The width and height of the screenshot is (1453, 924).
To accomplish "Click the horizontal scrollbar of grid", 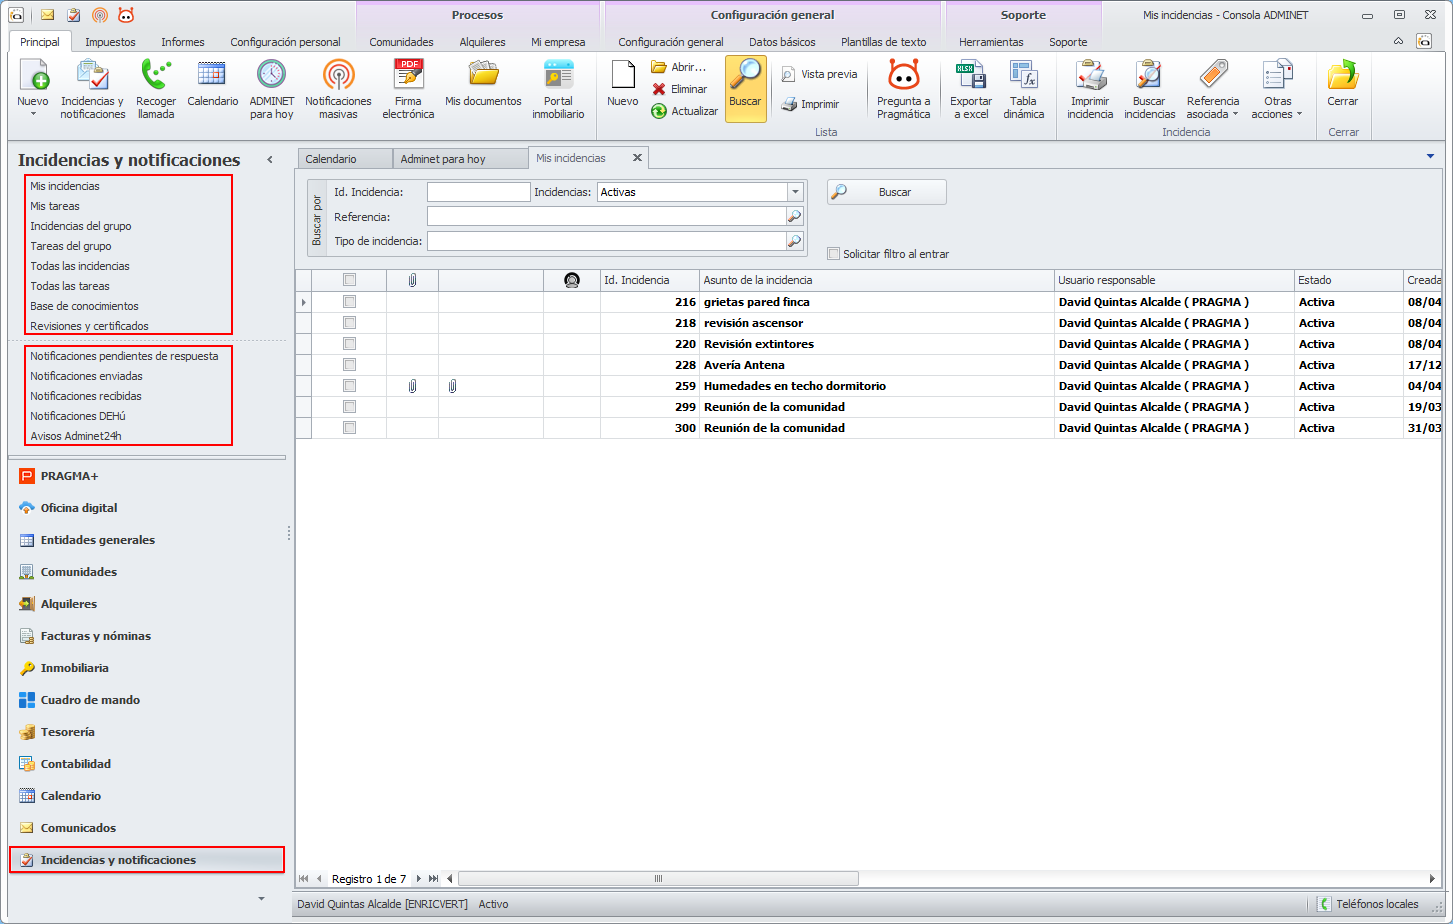I will 658,879.
